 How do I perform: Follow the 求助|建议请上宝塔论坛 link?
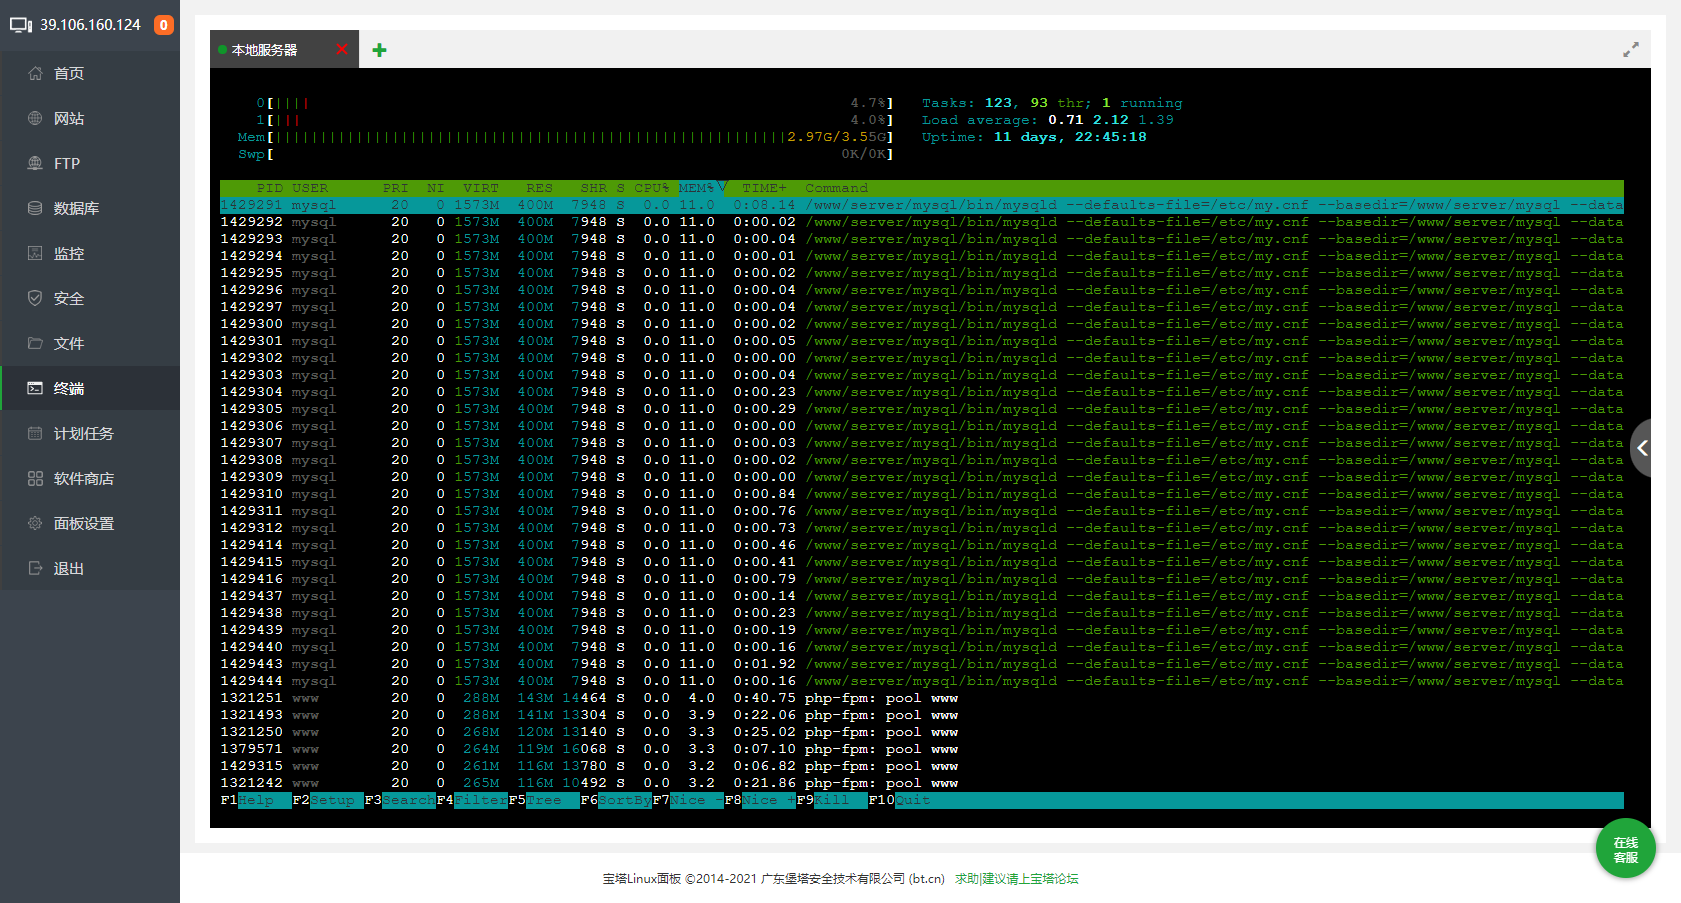tap(1016, 879)
